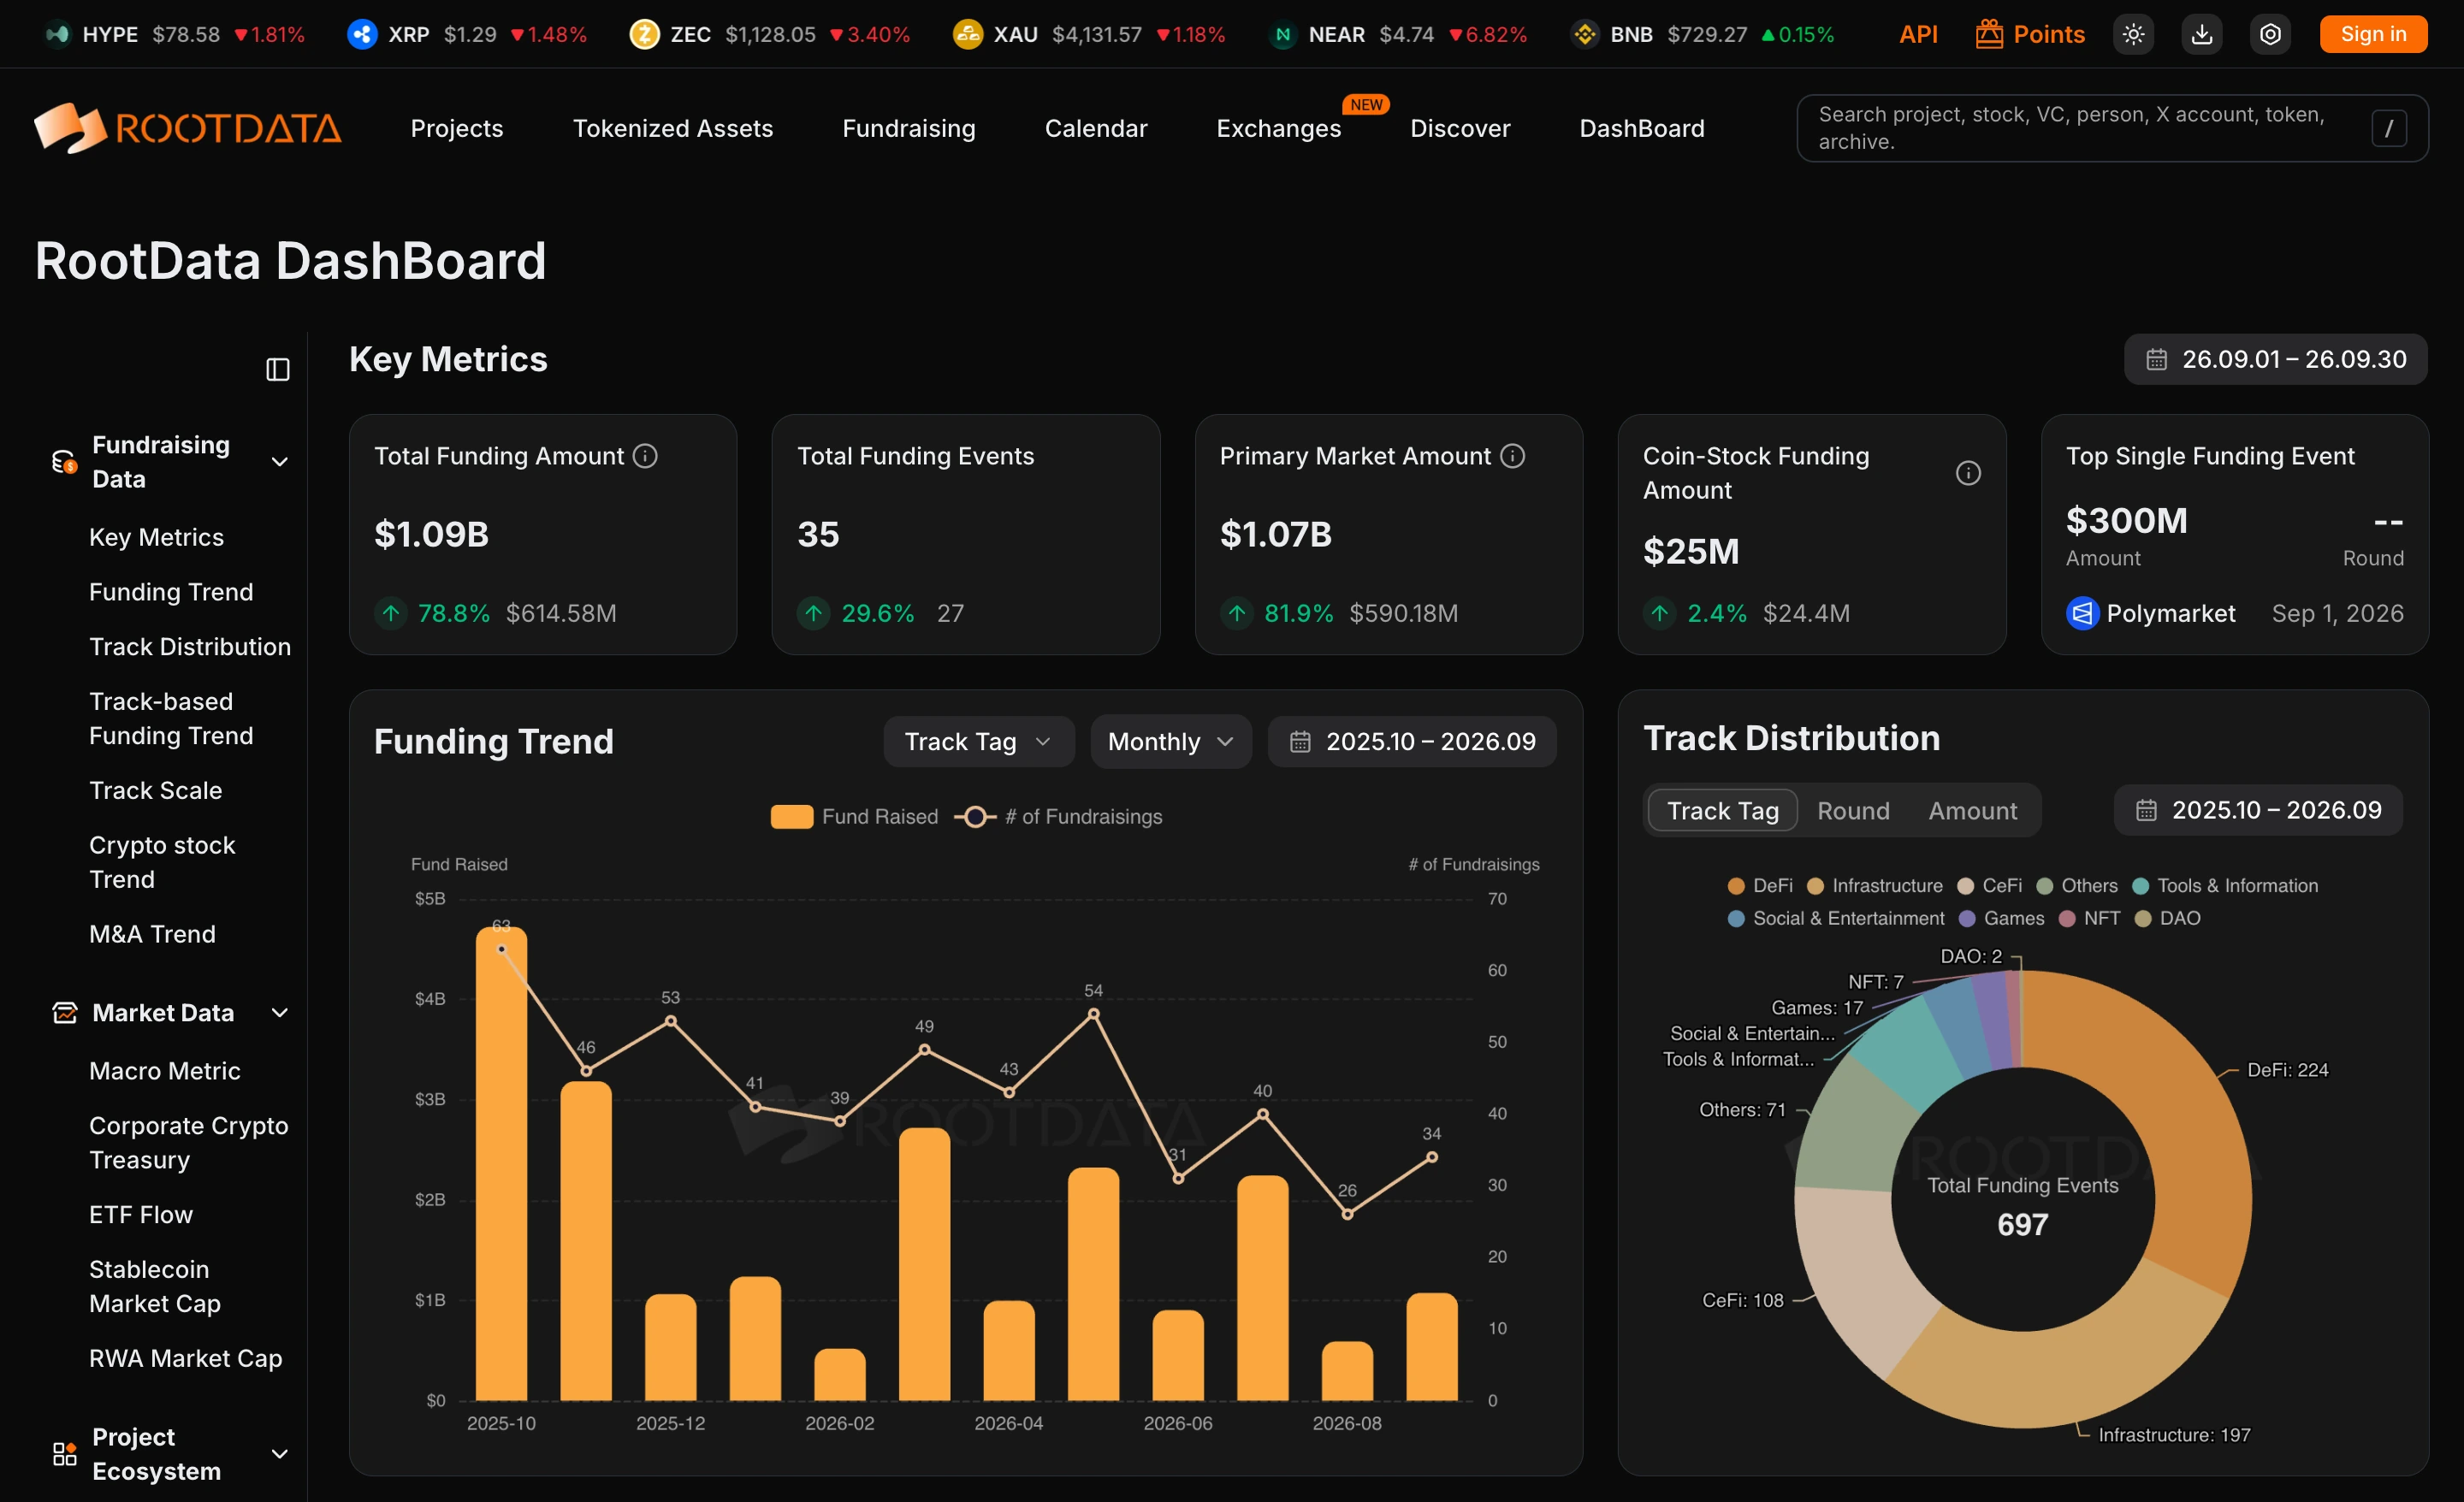Open Track Distribution date range 2025.10 – 2026.09
The image size is (2464, 1502).
[2258, 810]
